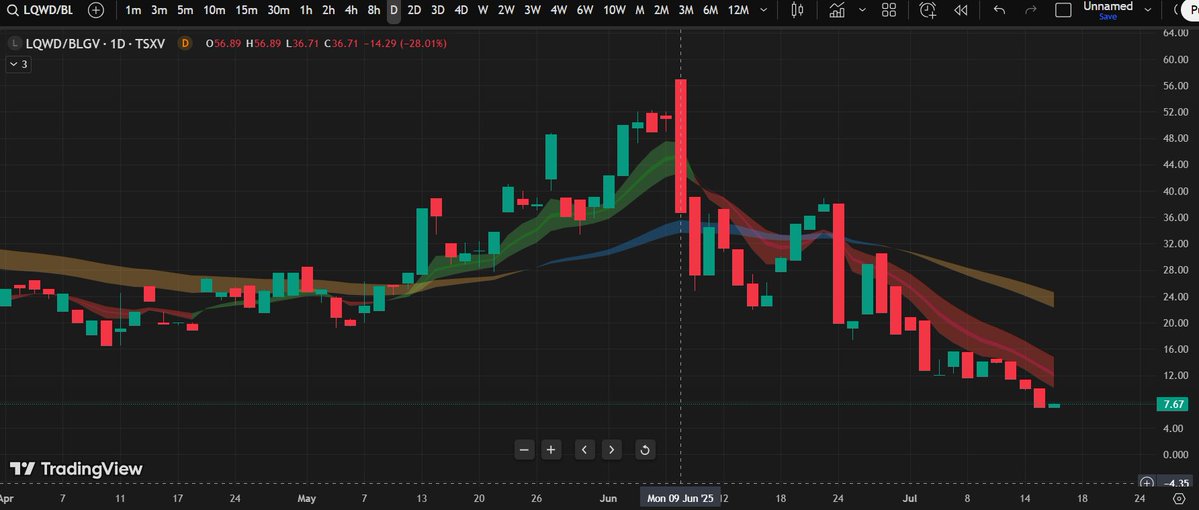The image size is (1199, 510).
Task: Expand favorite indicators dropdown arrow
Action: tap(863, 10)
